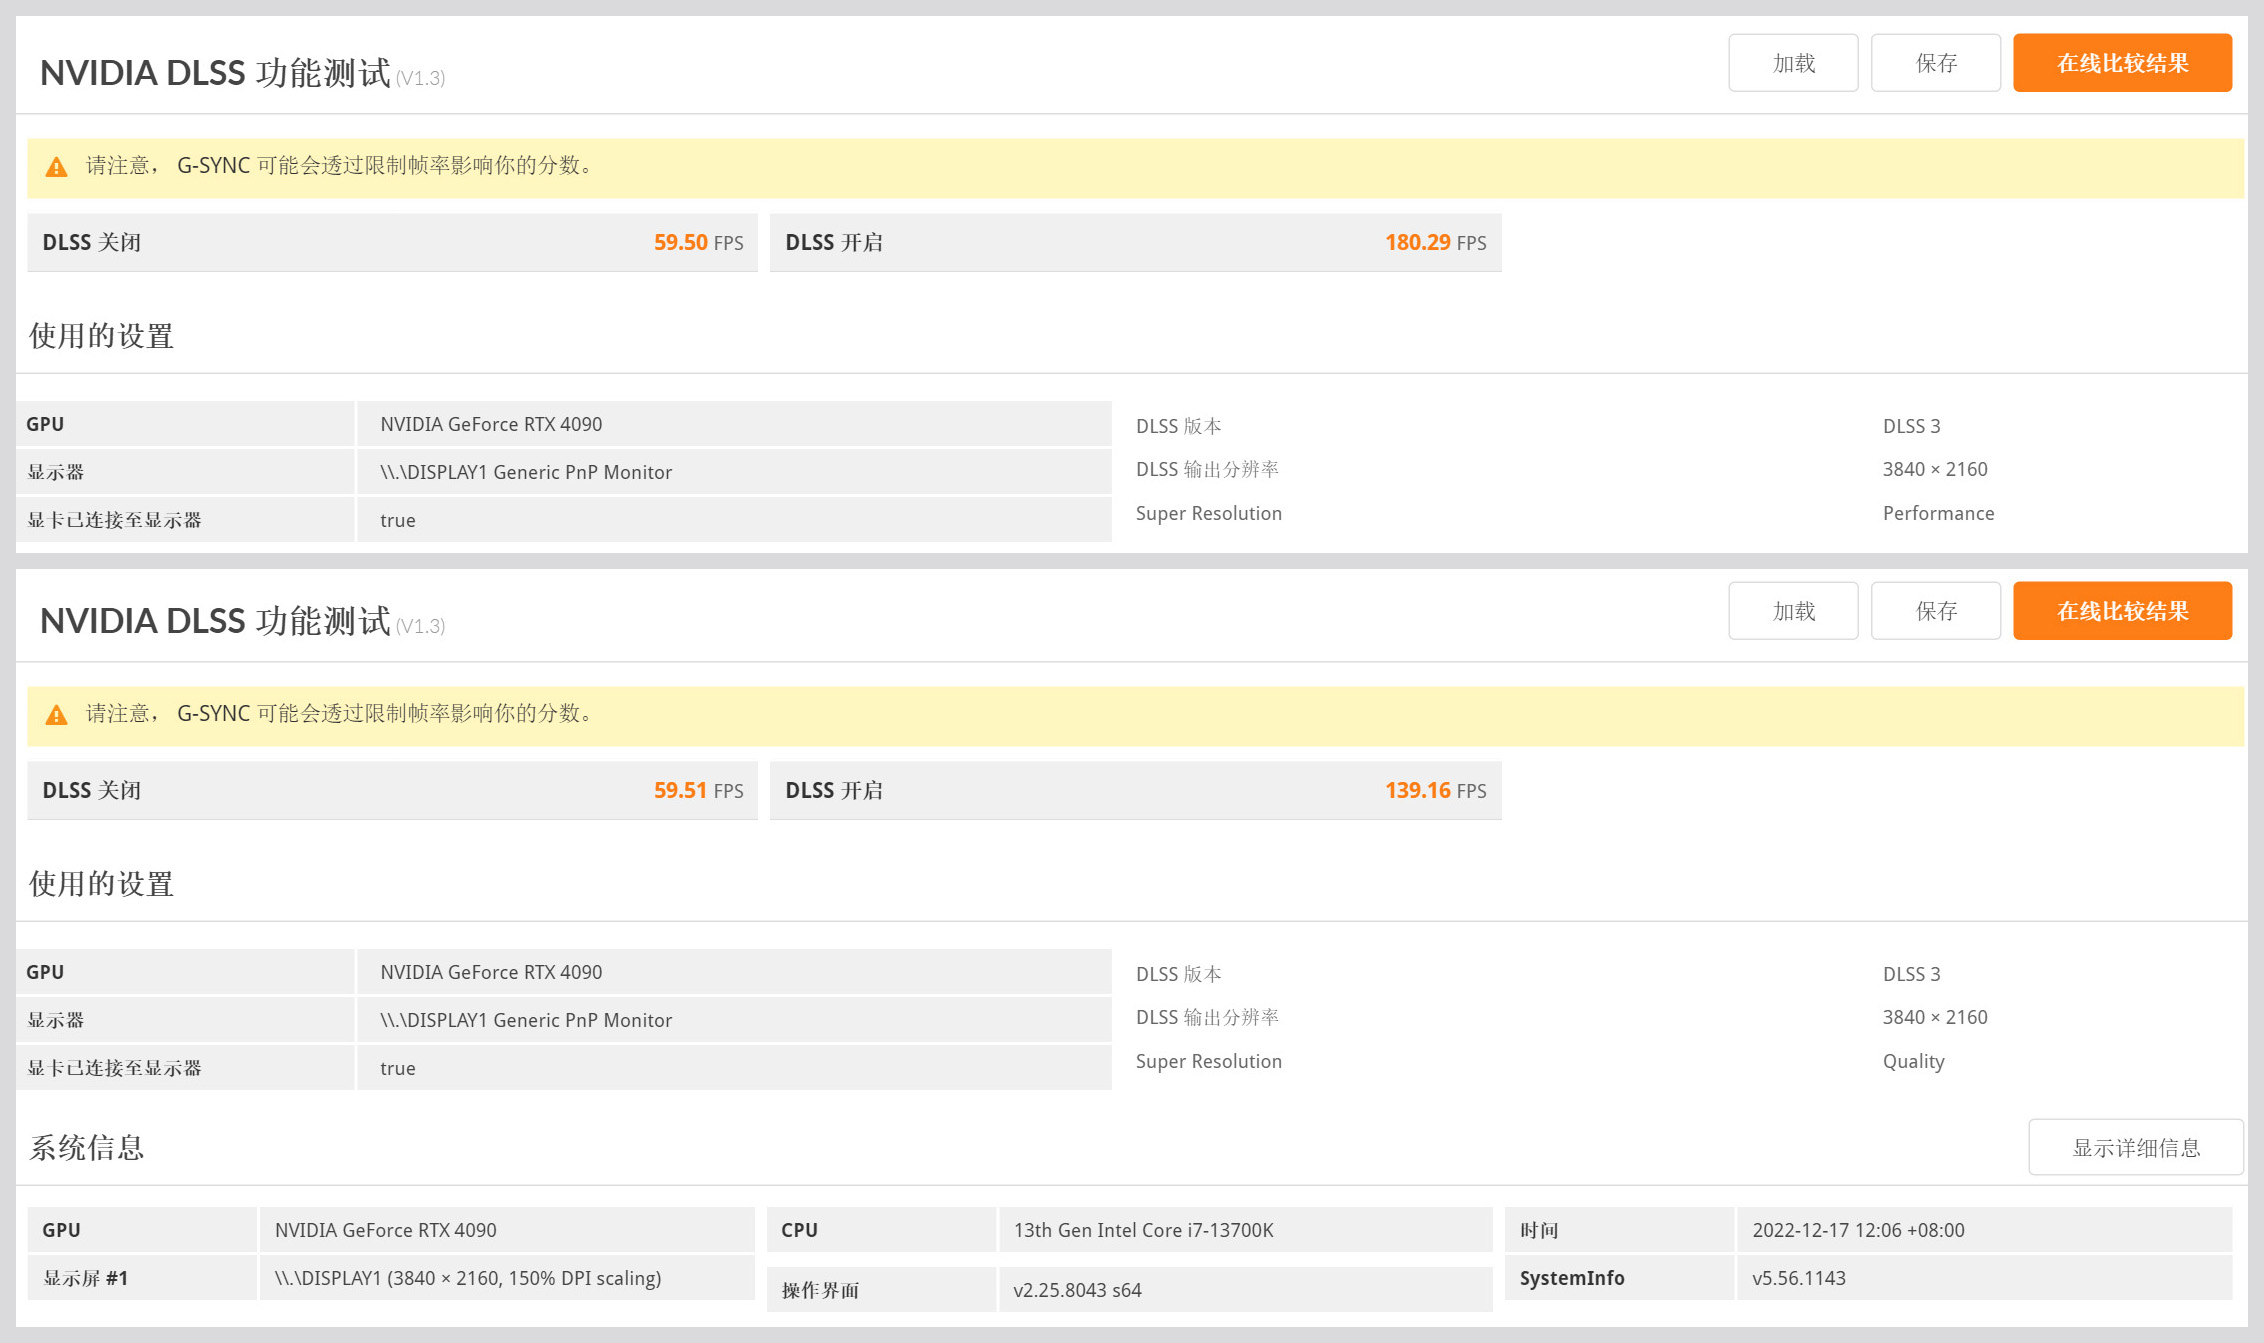Select 139.16 FPS DLSS on score

[x=1435, y=790]
